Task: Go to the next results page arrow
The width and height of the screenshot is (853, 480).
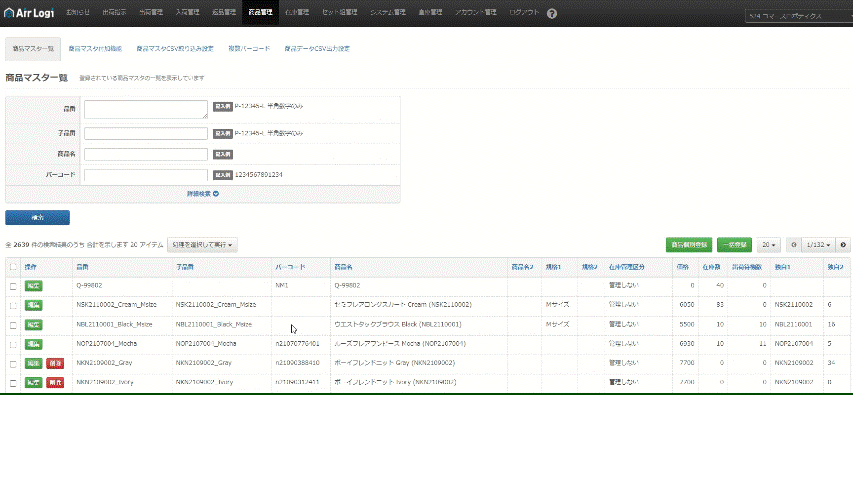Action: click(843, 244)
